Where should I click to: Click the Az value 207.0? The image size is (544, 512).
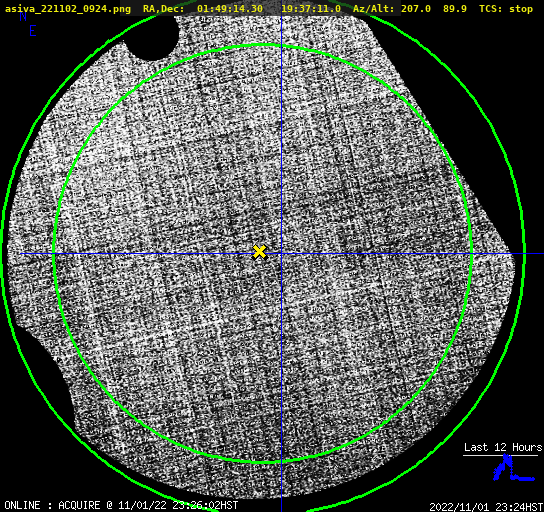coord(416,9)
